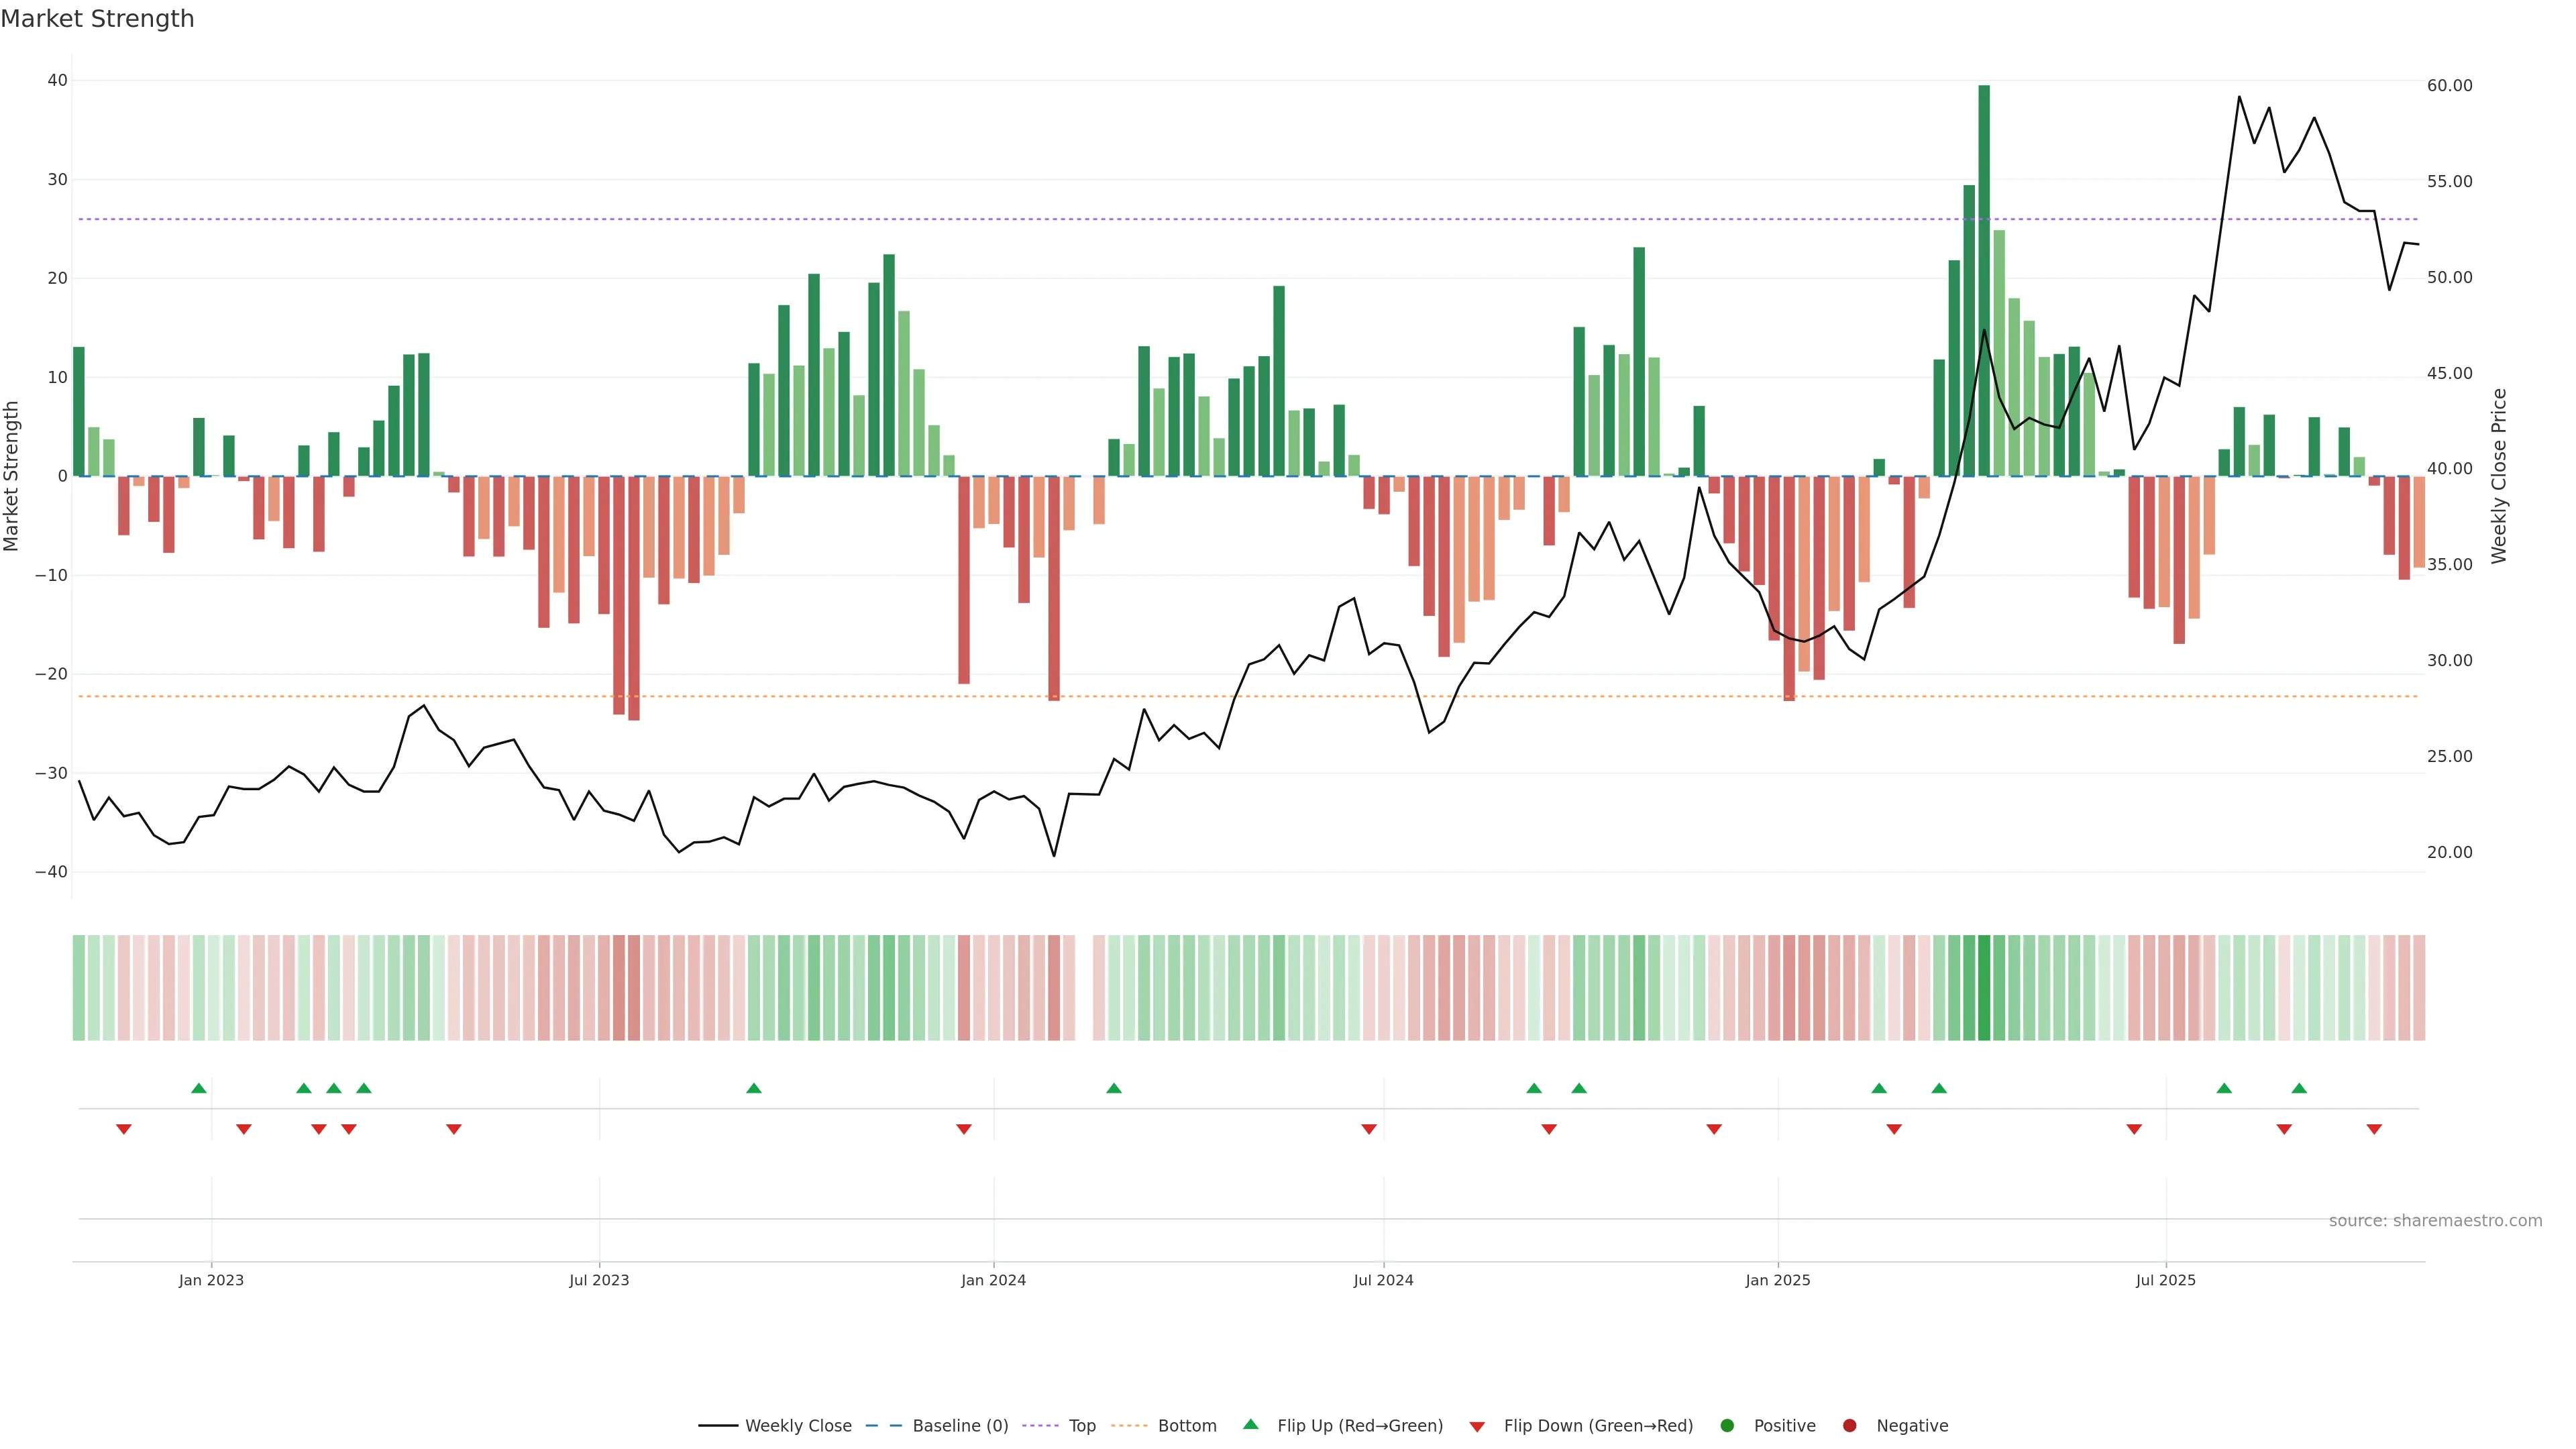This screenshot has width=2576, height=1449.
Task: Click the Weekly Close Price axis title
Action: pos(2499,476)
